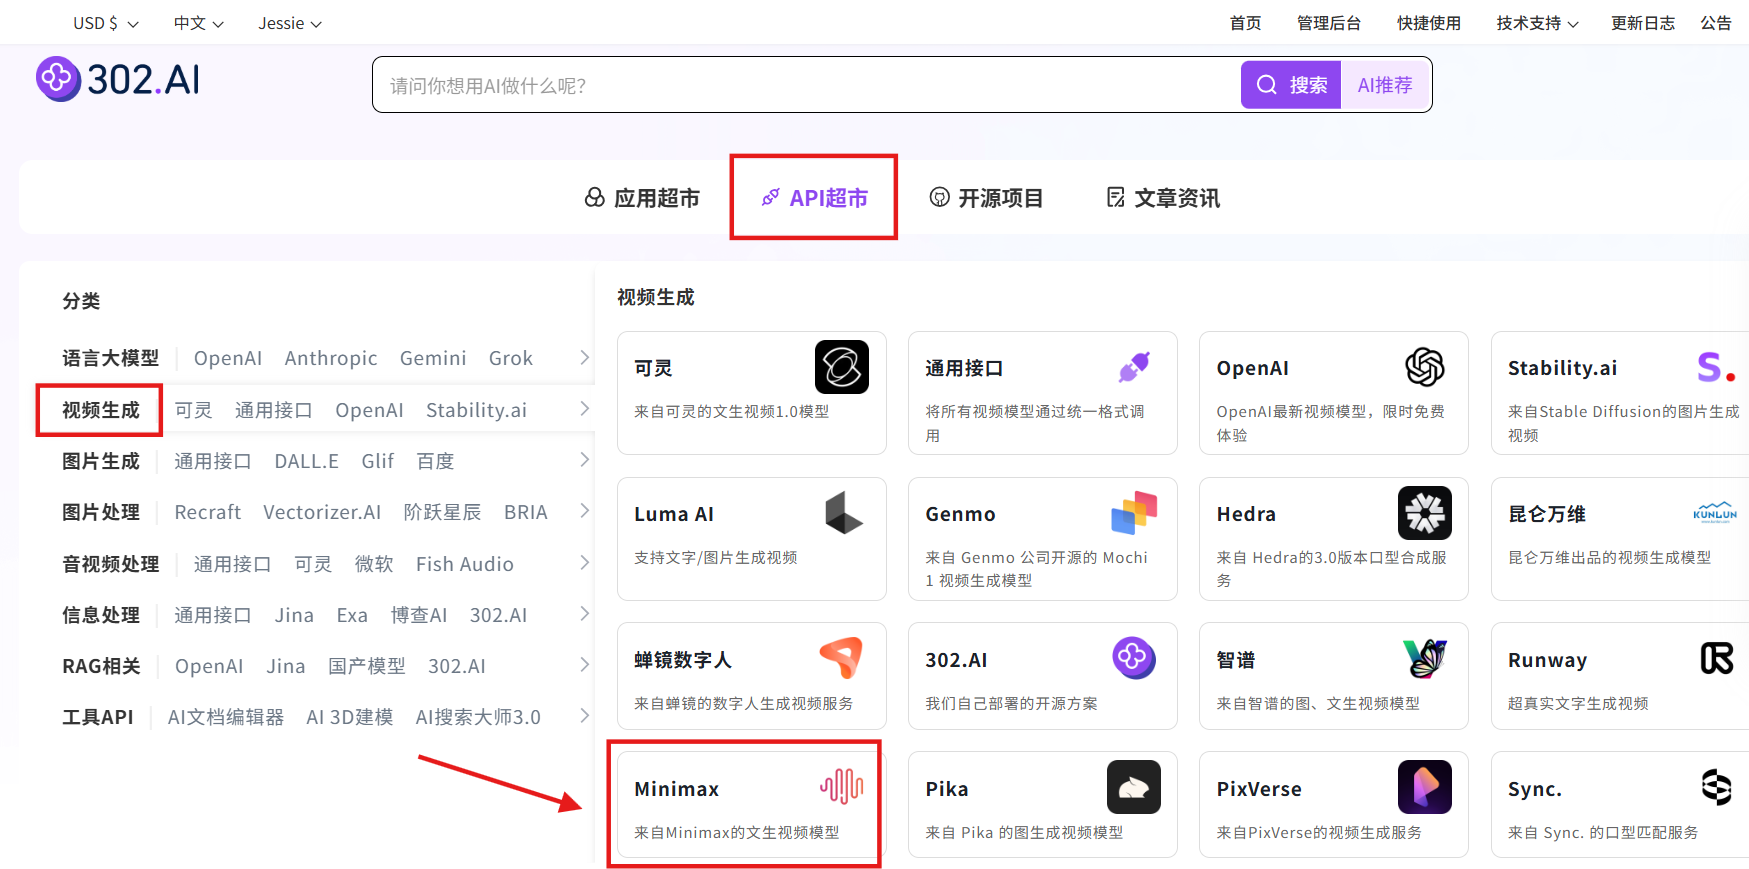Viewport: 1749px width, 869px height.
Task: Expand the 信息处理 row chevron
Action: click(x=585, y=614)
